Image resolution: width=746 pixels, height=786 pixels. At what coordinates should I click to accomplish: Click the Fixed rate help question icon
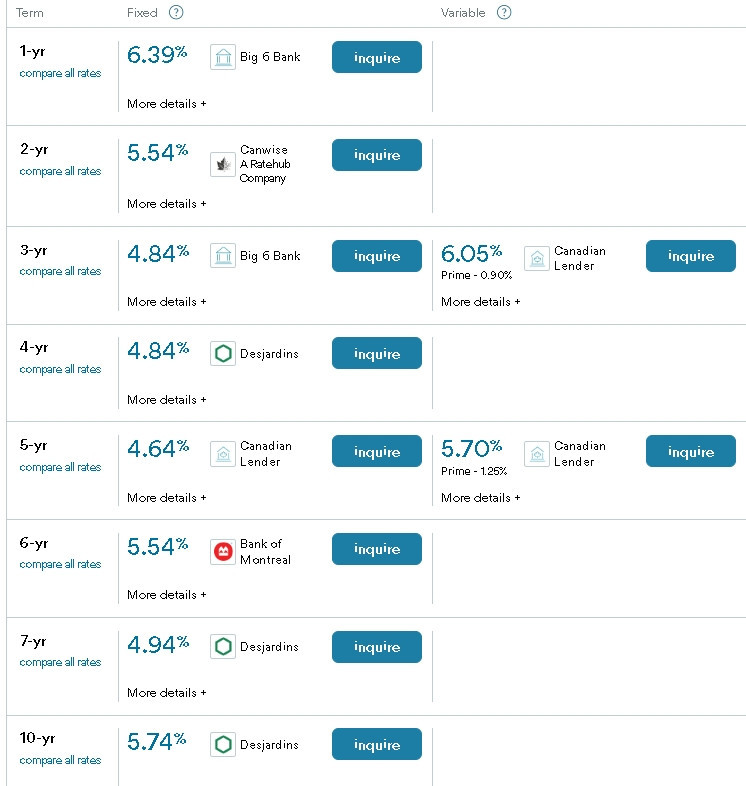[x=176, y=13]
